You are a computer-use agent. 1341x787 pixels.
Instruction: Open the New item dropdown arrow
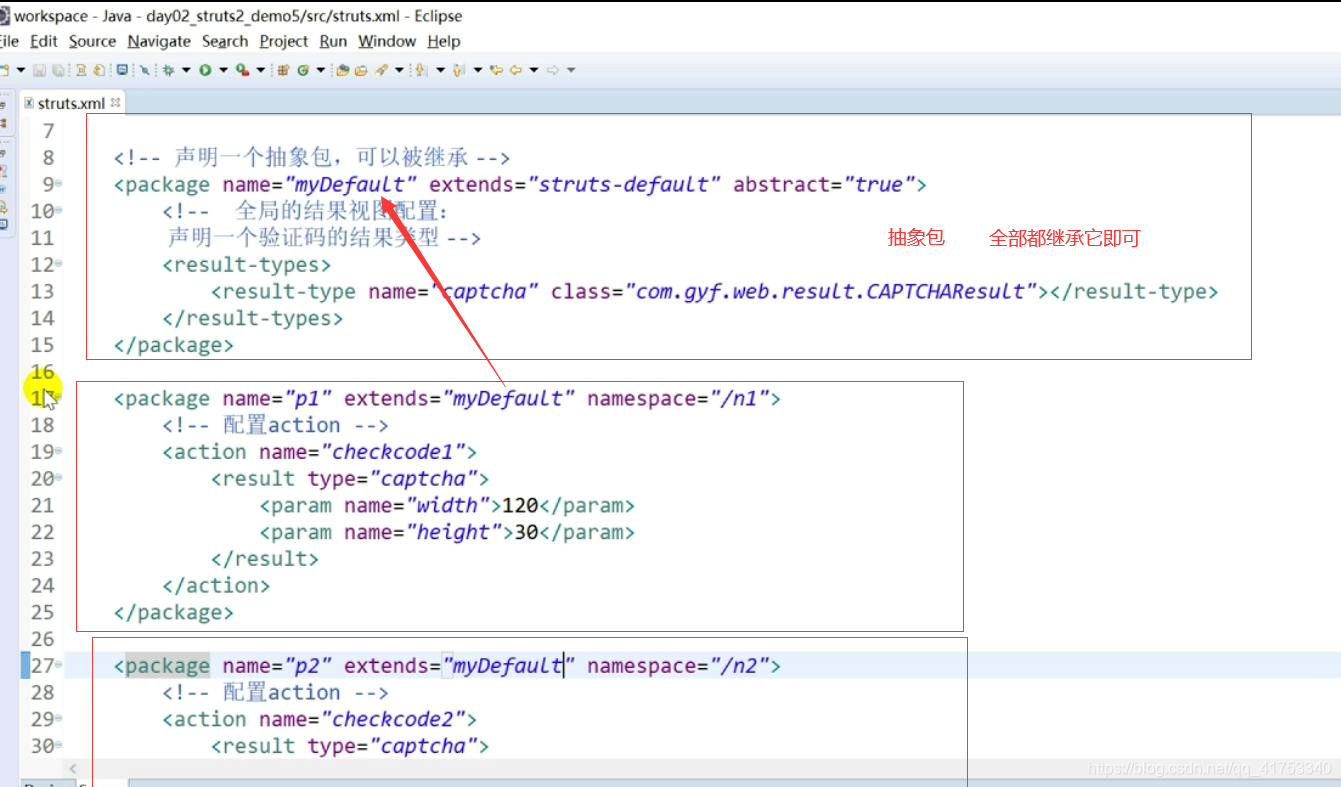[21, 70]
